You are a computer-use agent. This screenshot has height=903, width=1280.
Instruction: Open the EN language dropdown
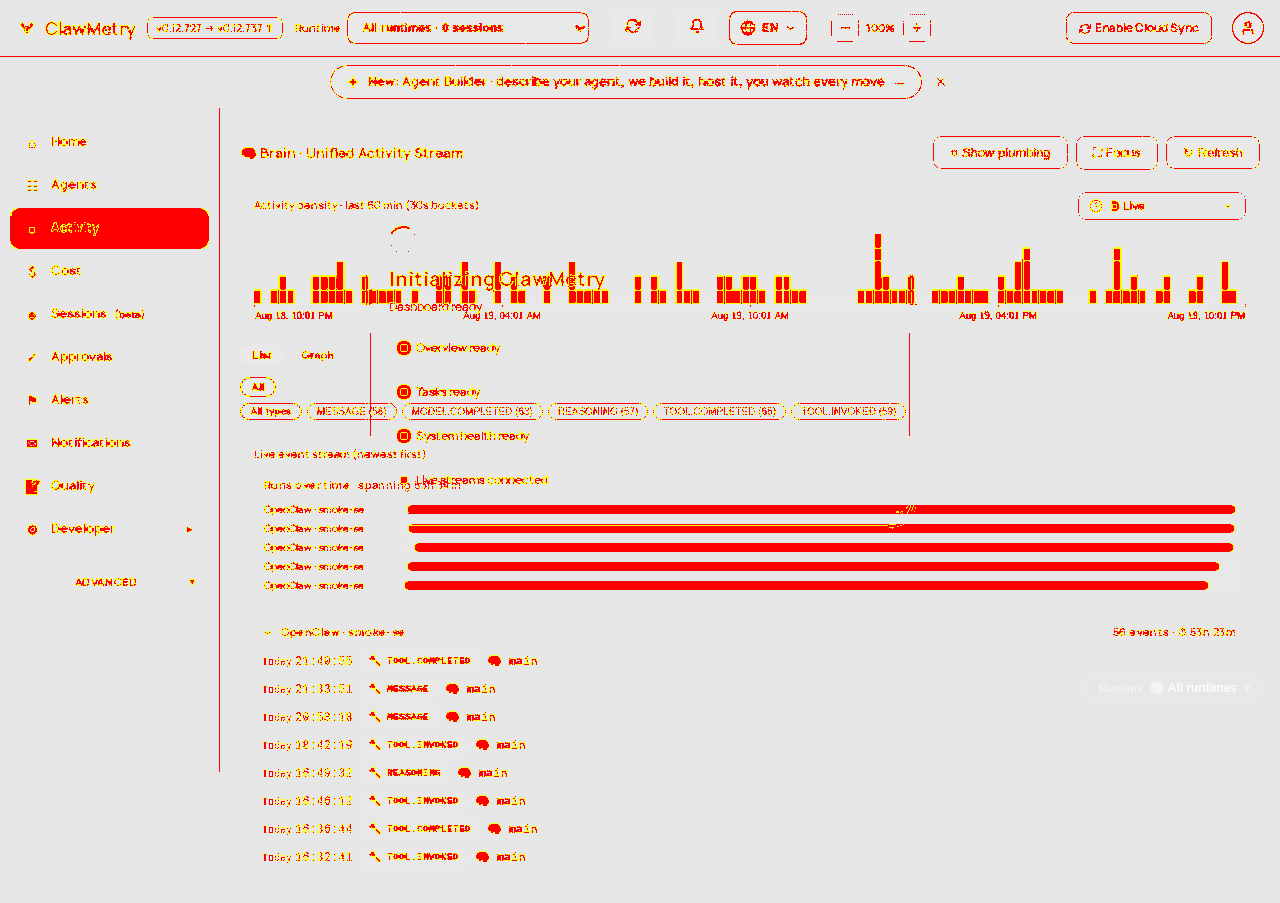[768, 28]
